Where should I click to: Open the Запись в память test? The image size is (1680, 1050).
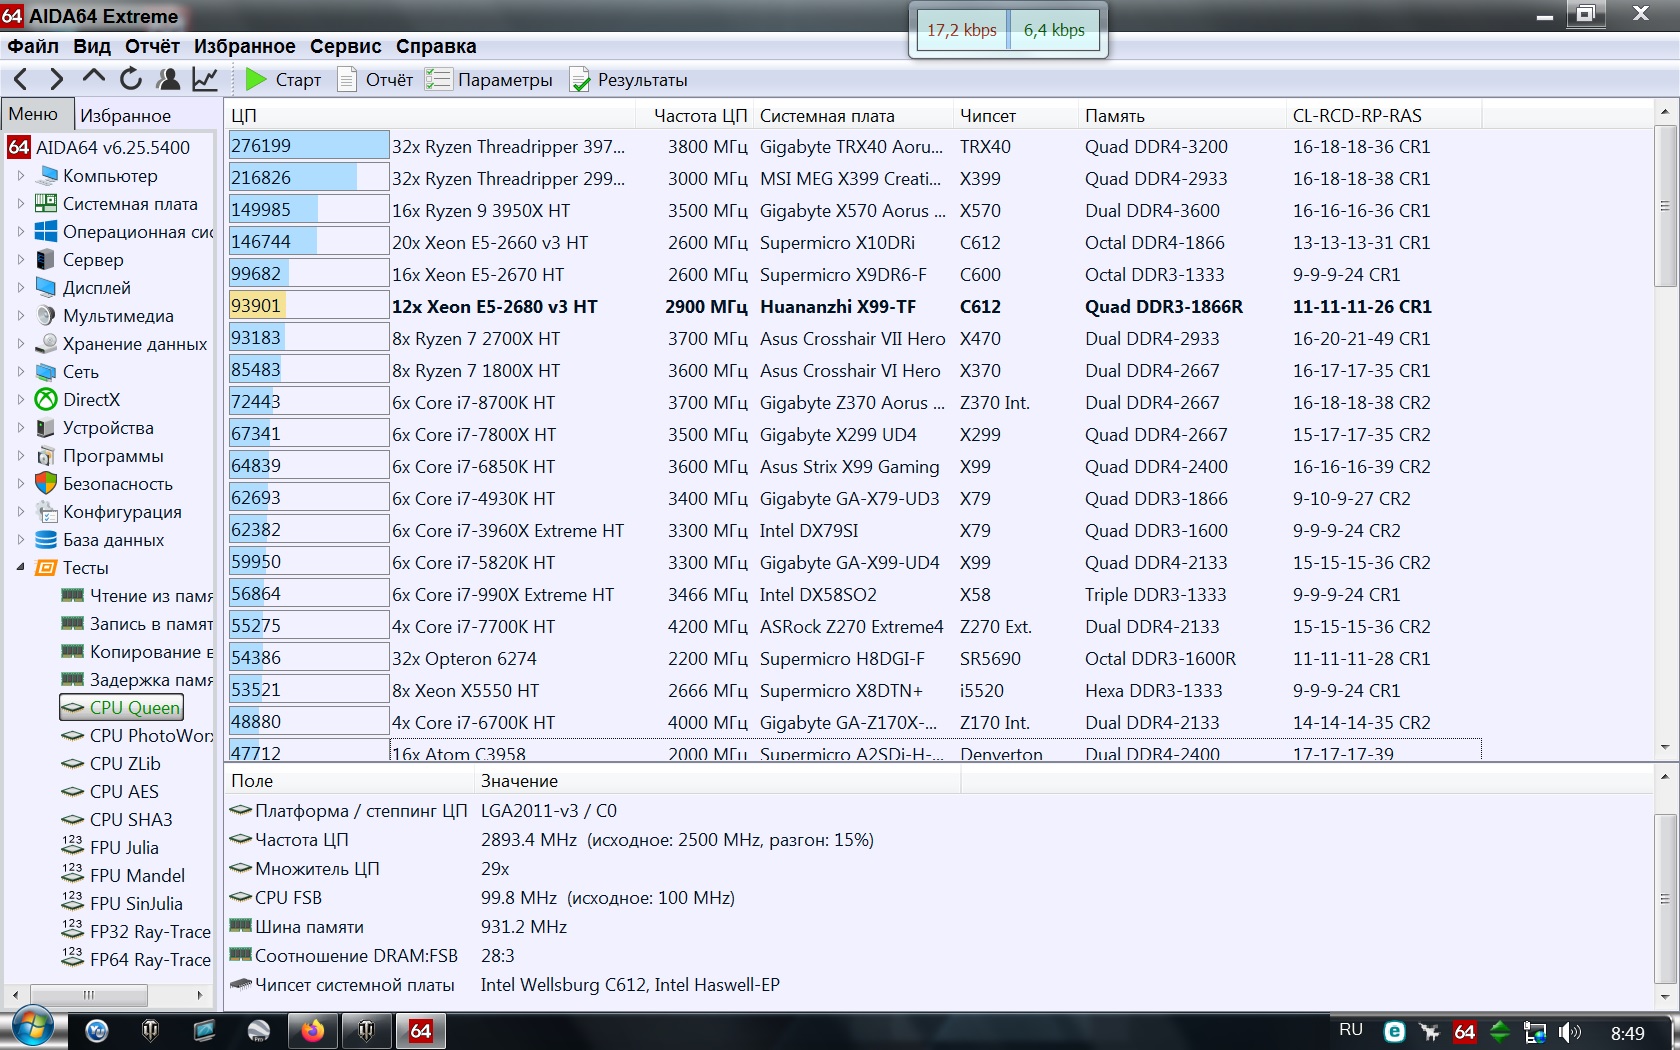click(137, 624)
